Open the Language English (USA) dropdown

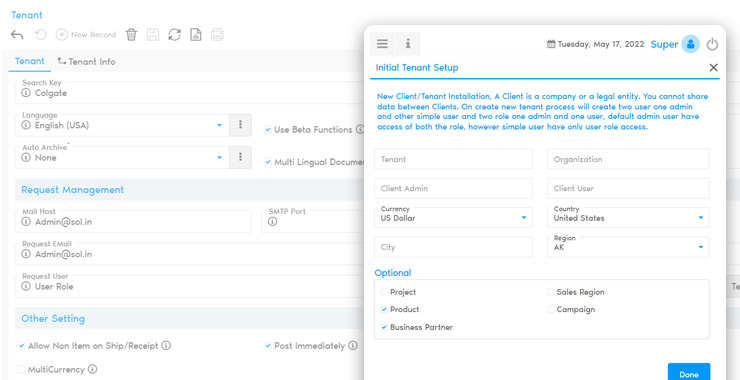click(122, 125)
